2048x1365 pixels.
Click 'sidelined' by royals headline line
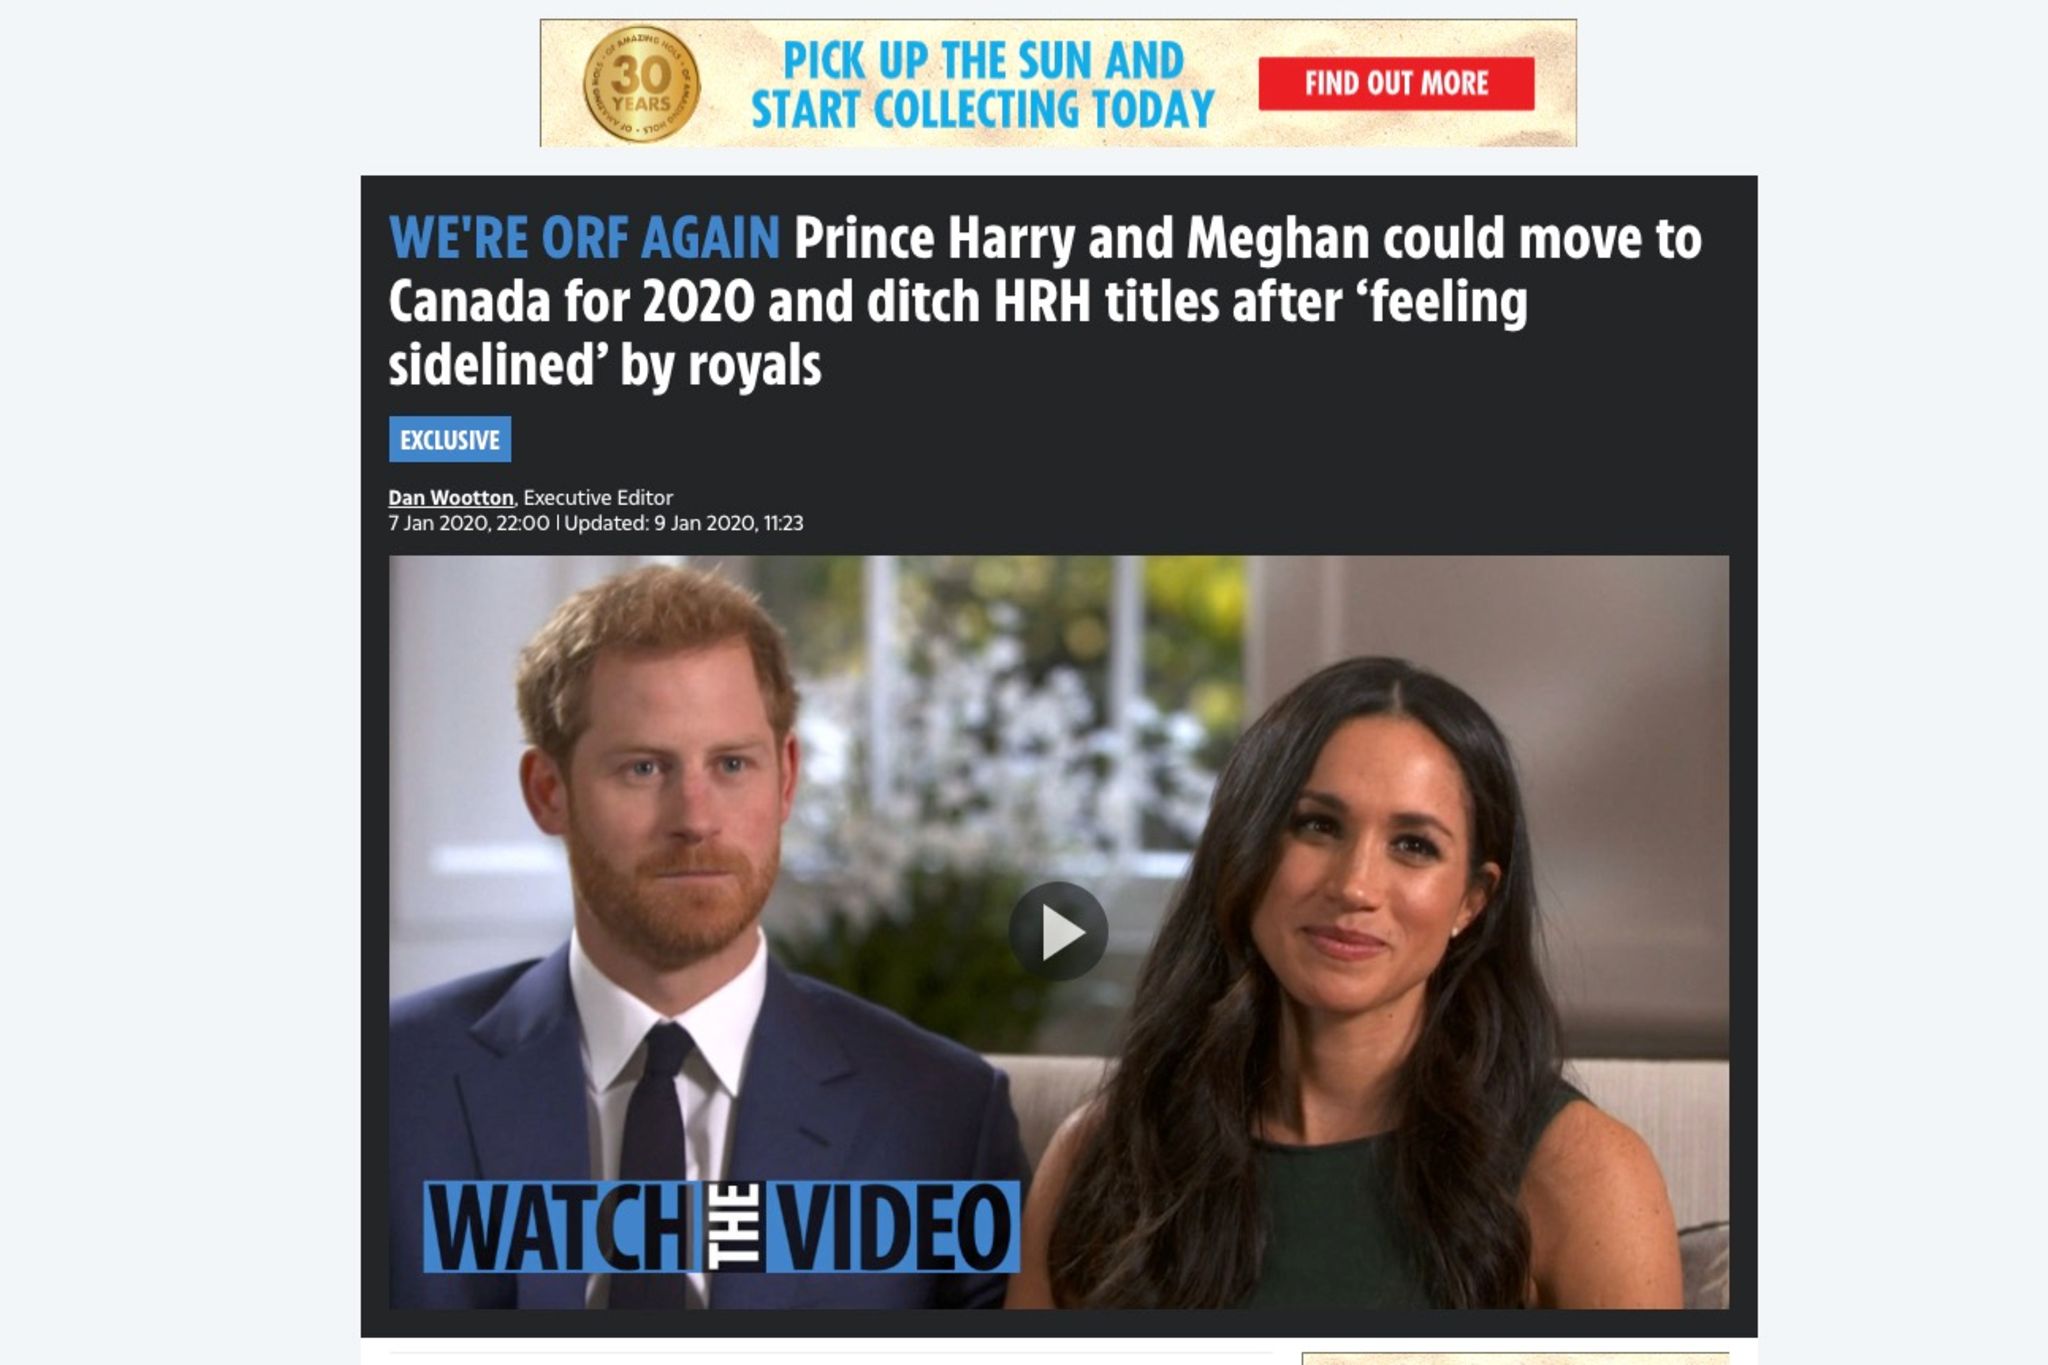click(605, 365)
